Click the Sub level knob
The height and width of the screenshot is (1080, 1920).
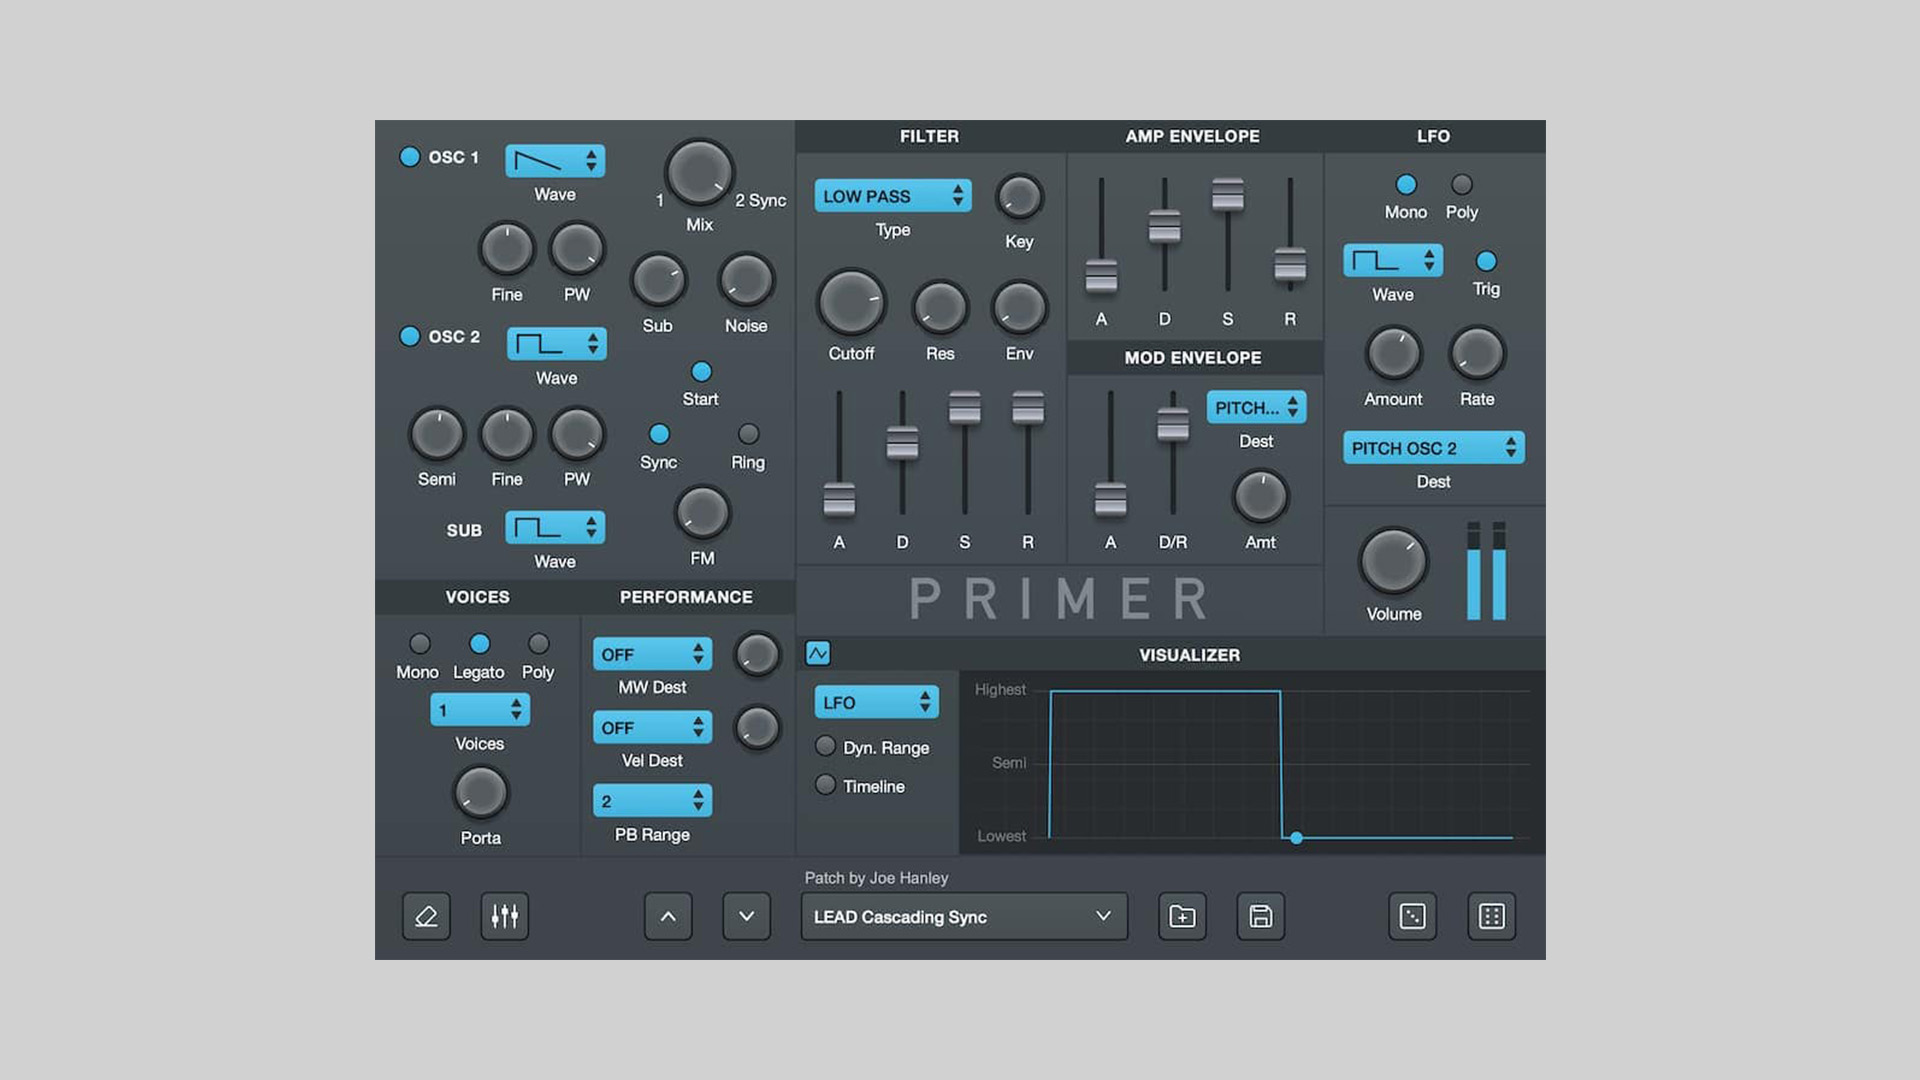point(658,280)
